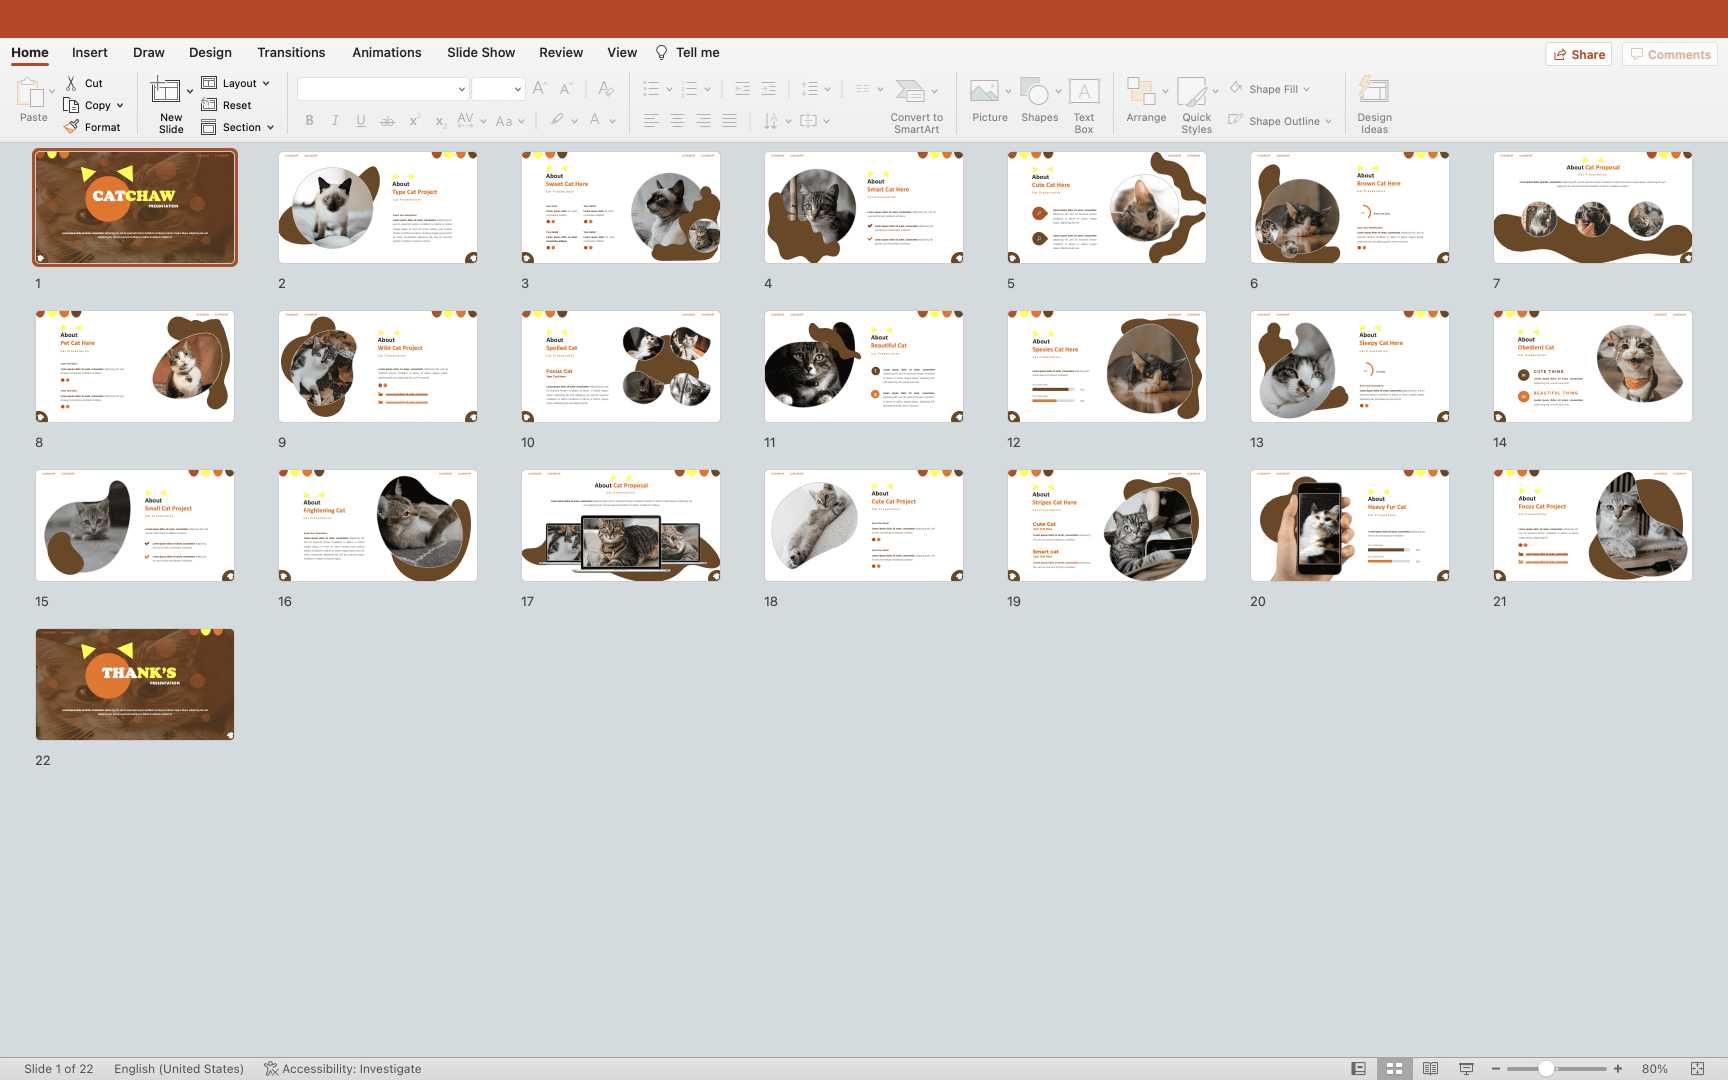The height and width of the screenshot is (1080, 1728).
Task: Select the THANK'S slide 22 thumbnail
Action: pyautogui.click(x=135, y=684)
